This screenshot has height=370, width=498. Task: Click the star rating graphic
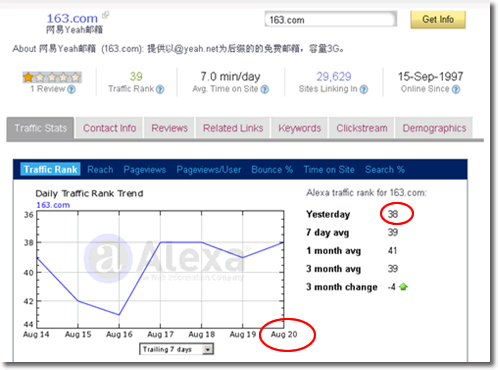click(52, 77)
